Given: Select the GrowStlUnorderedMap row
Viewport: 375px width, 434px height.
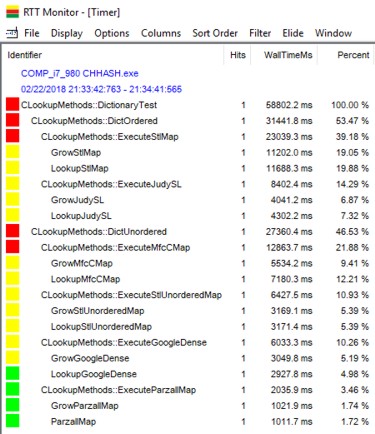Looking at the screenshot, I should 188,310.
